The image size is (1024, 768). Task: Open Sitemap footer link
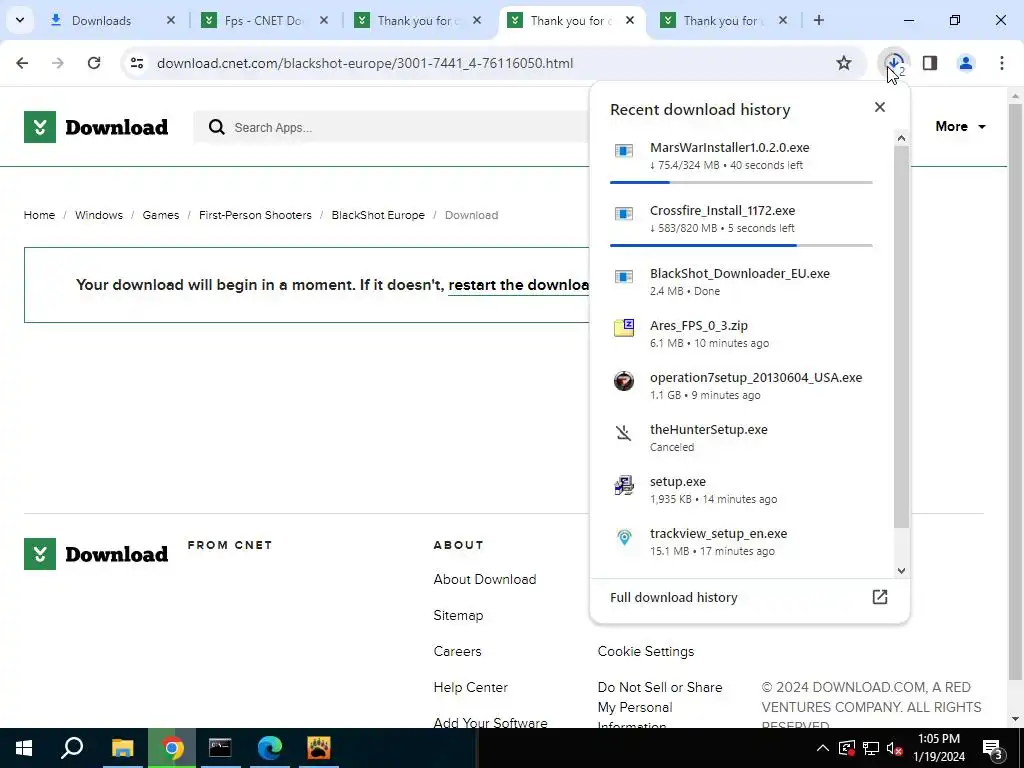pyautogui.click(x=458, y=615)
